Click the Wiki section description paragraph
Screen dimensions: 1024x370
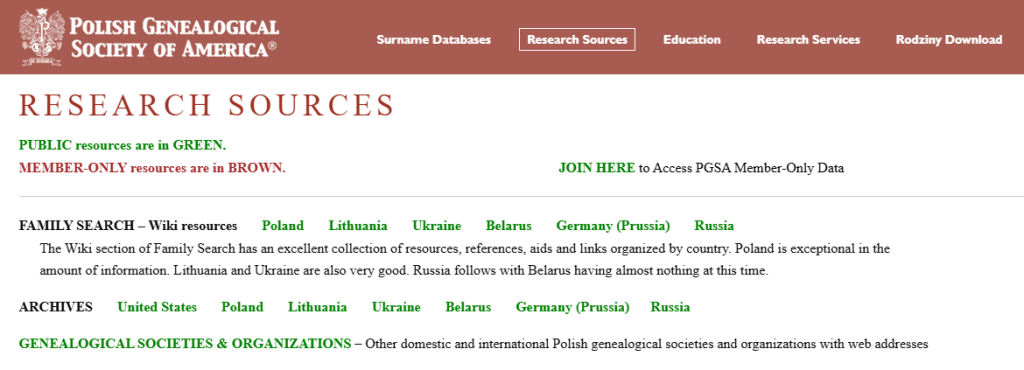[x=464, y=260]
